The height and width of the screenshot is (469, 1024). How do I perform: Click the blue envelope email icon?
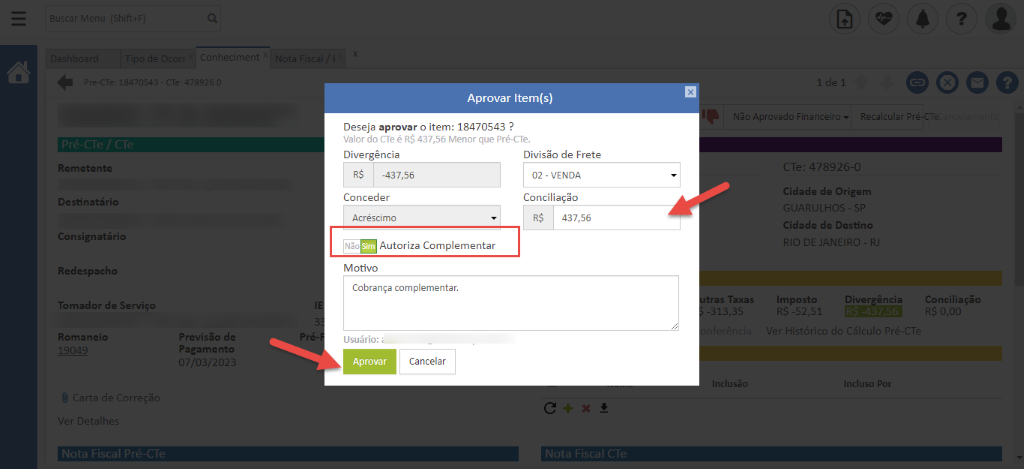point(978,82)
